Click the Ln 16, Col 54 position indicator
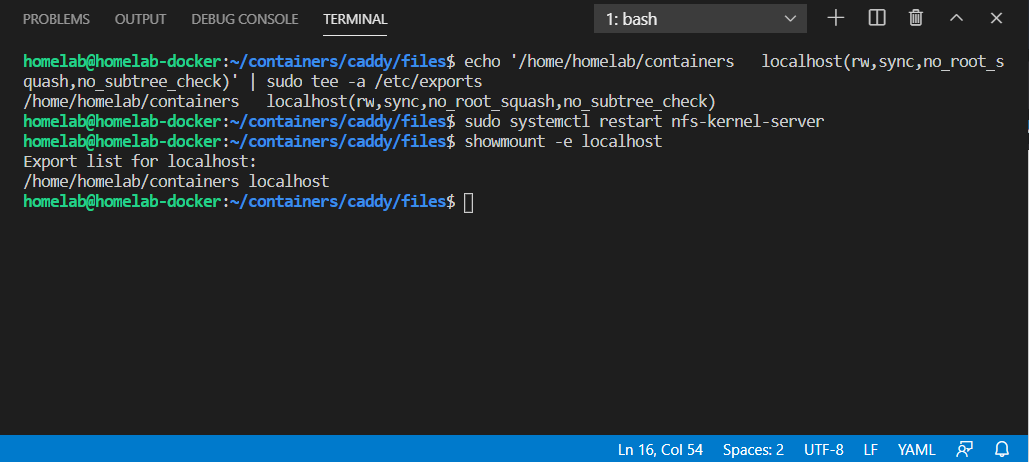Image resolution: width=1029 pixels, height=462 pixels. pyautogui.click(x=660, y=450)
